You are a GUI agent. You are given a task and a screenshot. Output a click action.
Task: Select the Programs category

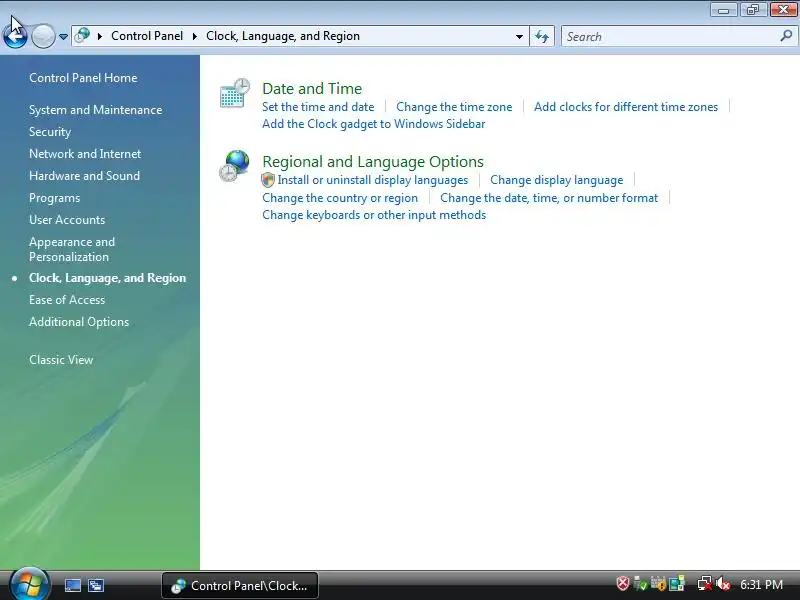tap(55, 198)
